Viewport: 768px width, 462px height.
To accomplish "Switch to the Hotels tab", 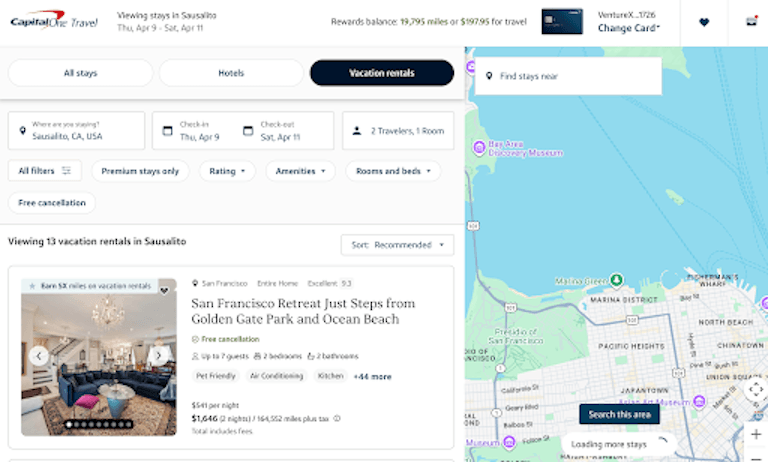I will (x=231, y=73).
